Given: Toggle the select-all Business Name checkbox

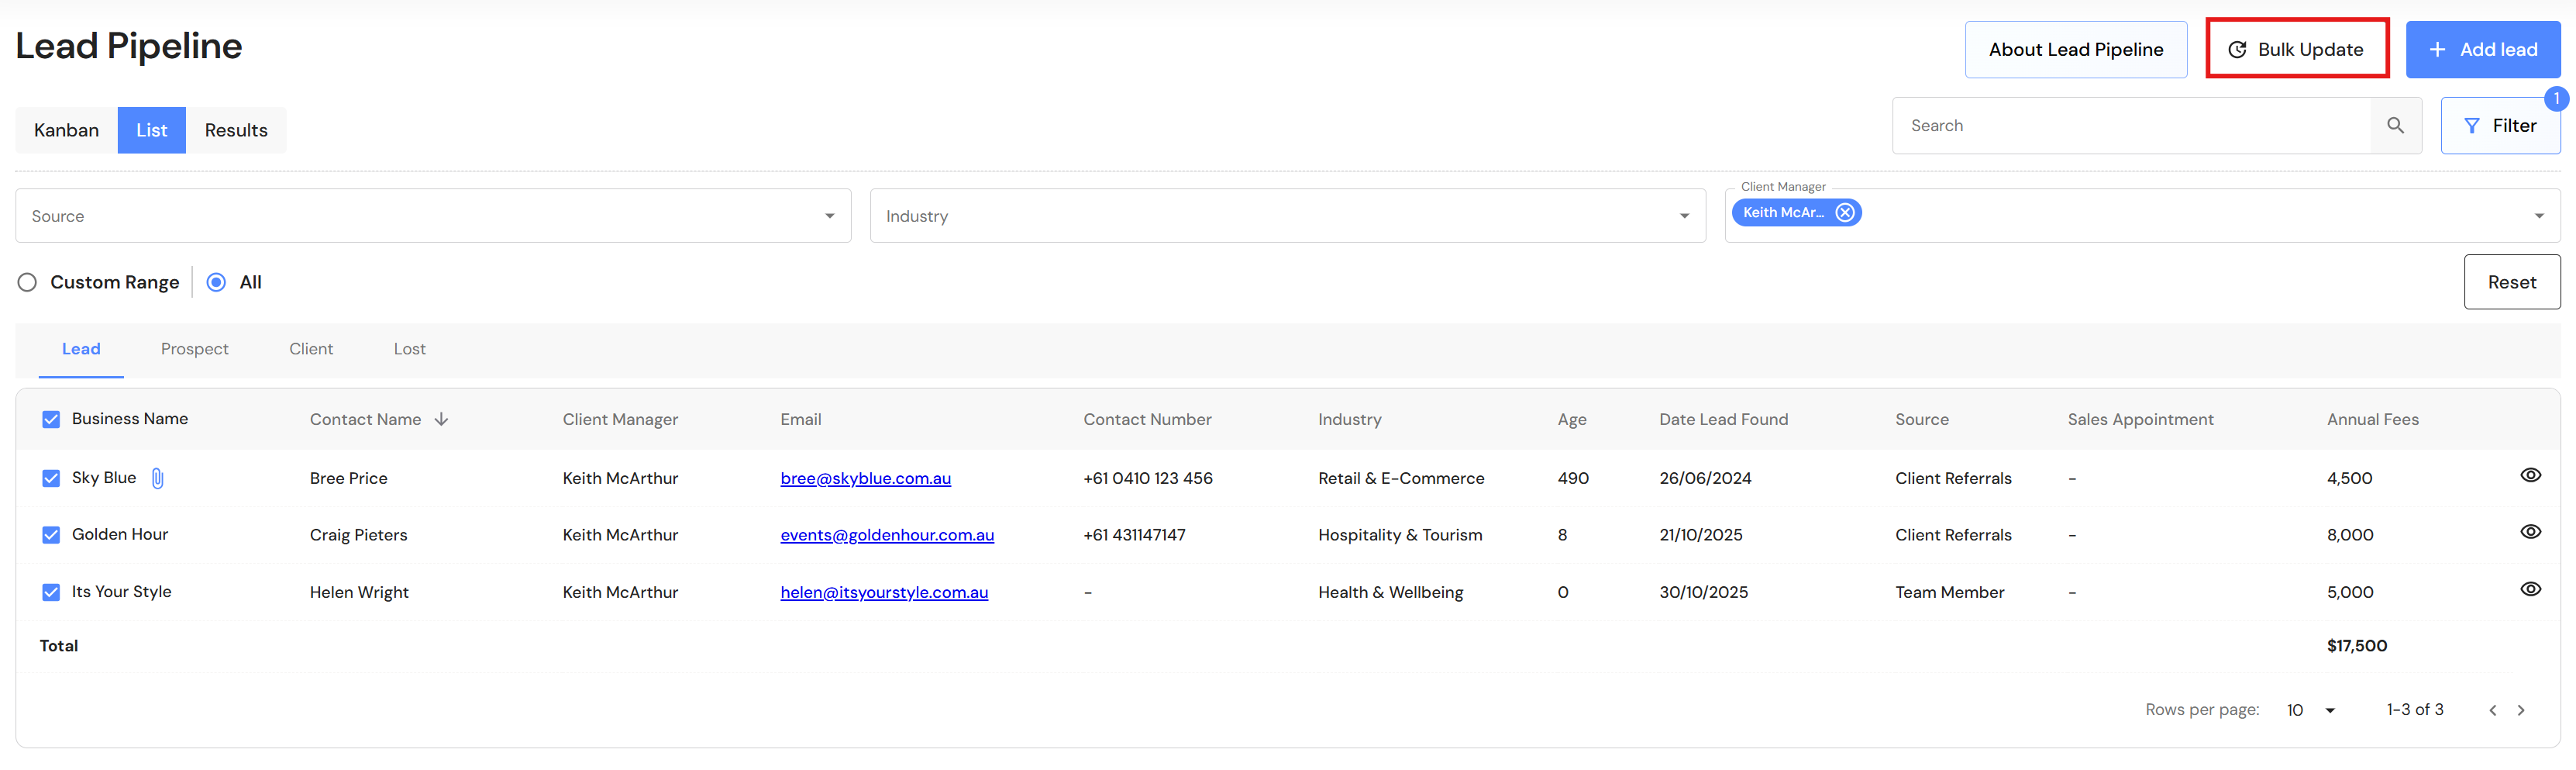Looking at the screenshot, I should 51,420.
